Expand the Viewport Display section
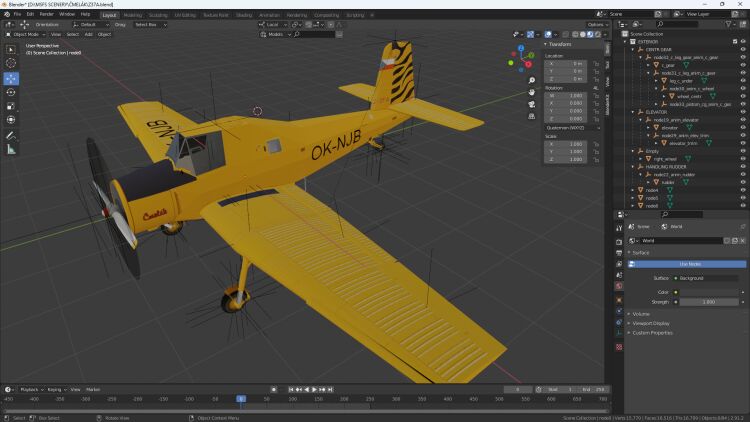This screenshot has height=422, width=750. [x=655, y=323]
